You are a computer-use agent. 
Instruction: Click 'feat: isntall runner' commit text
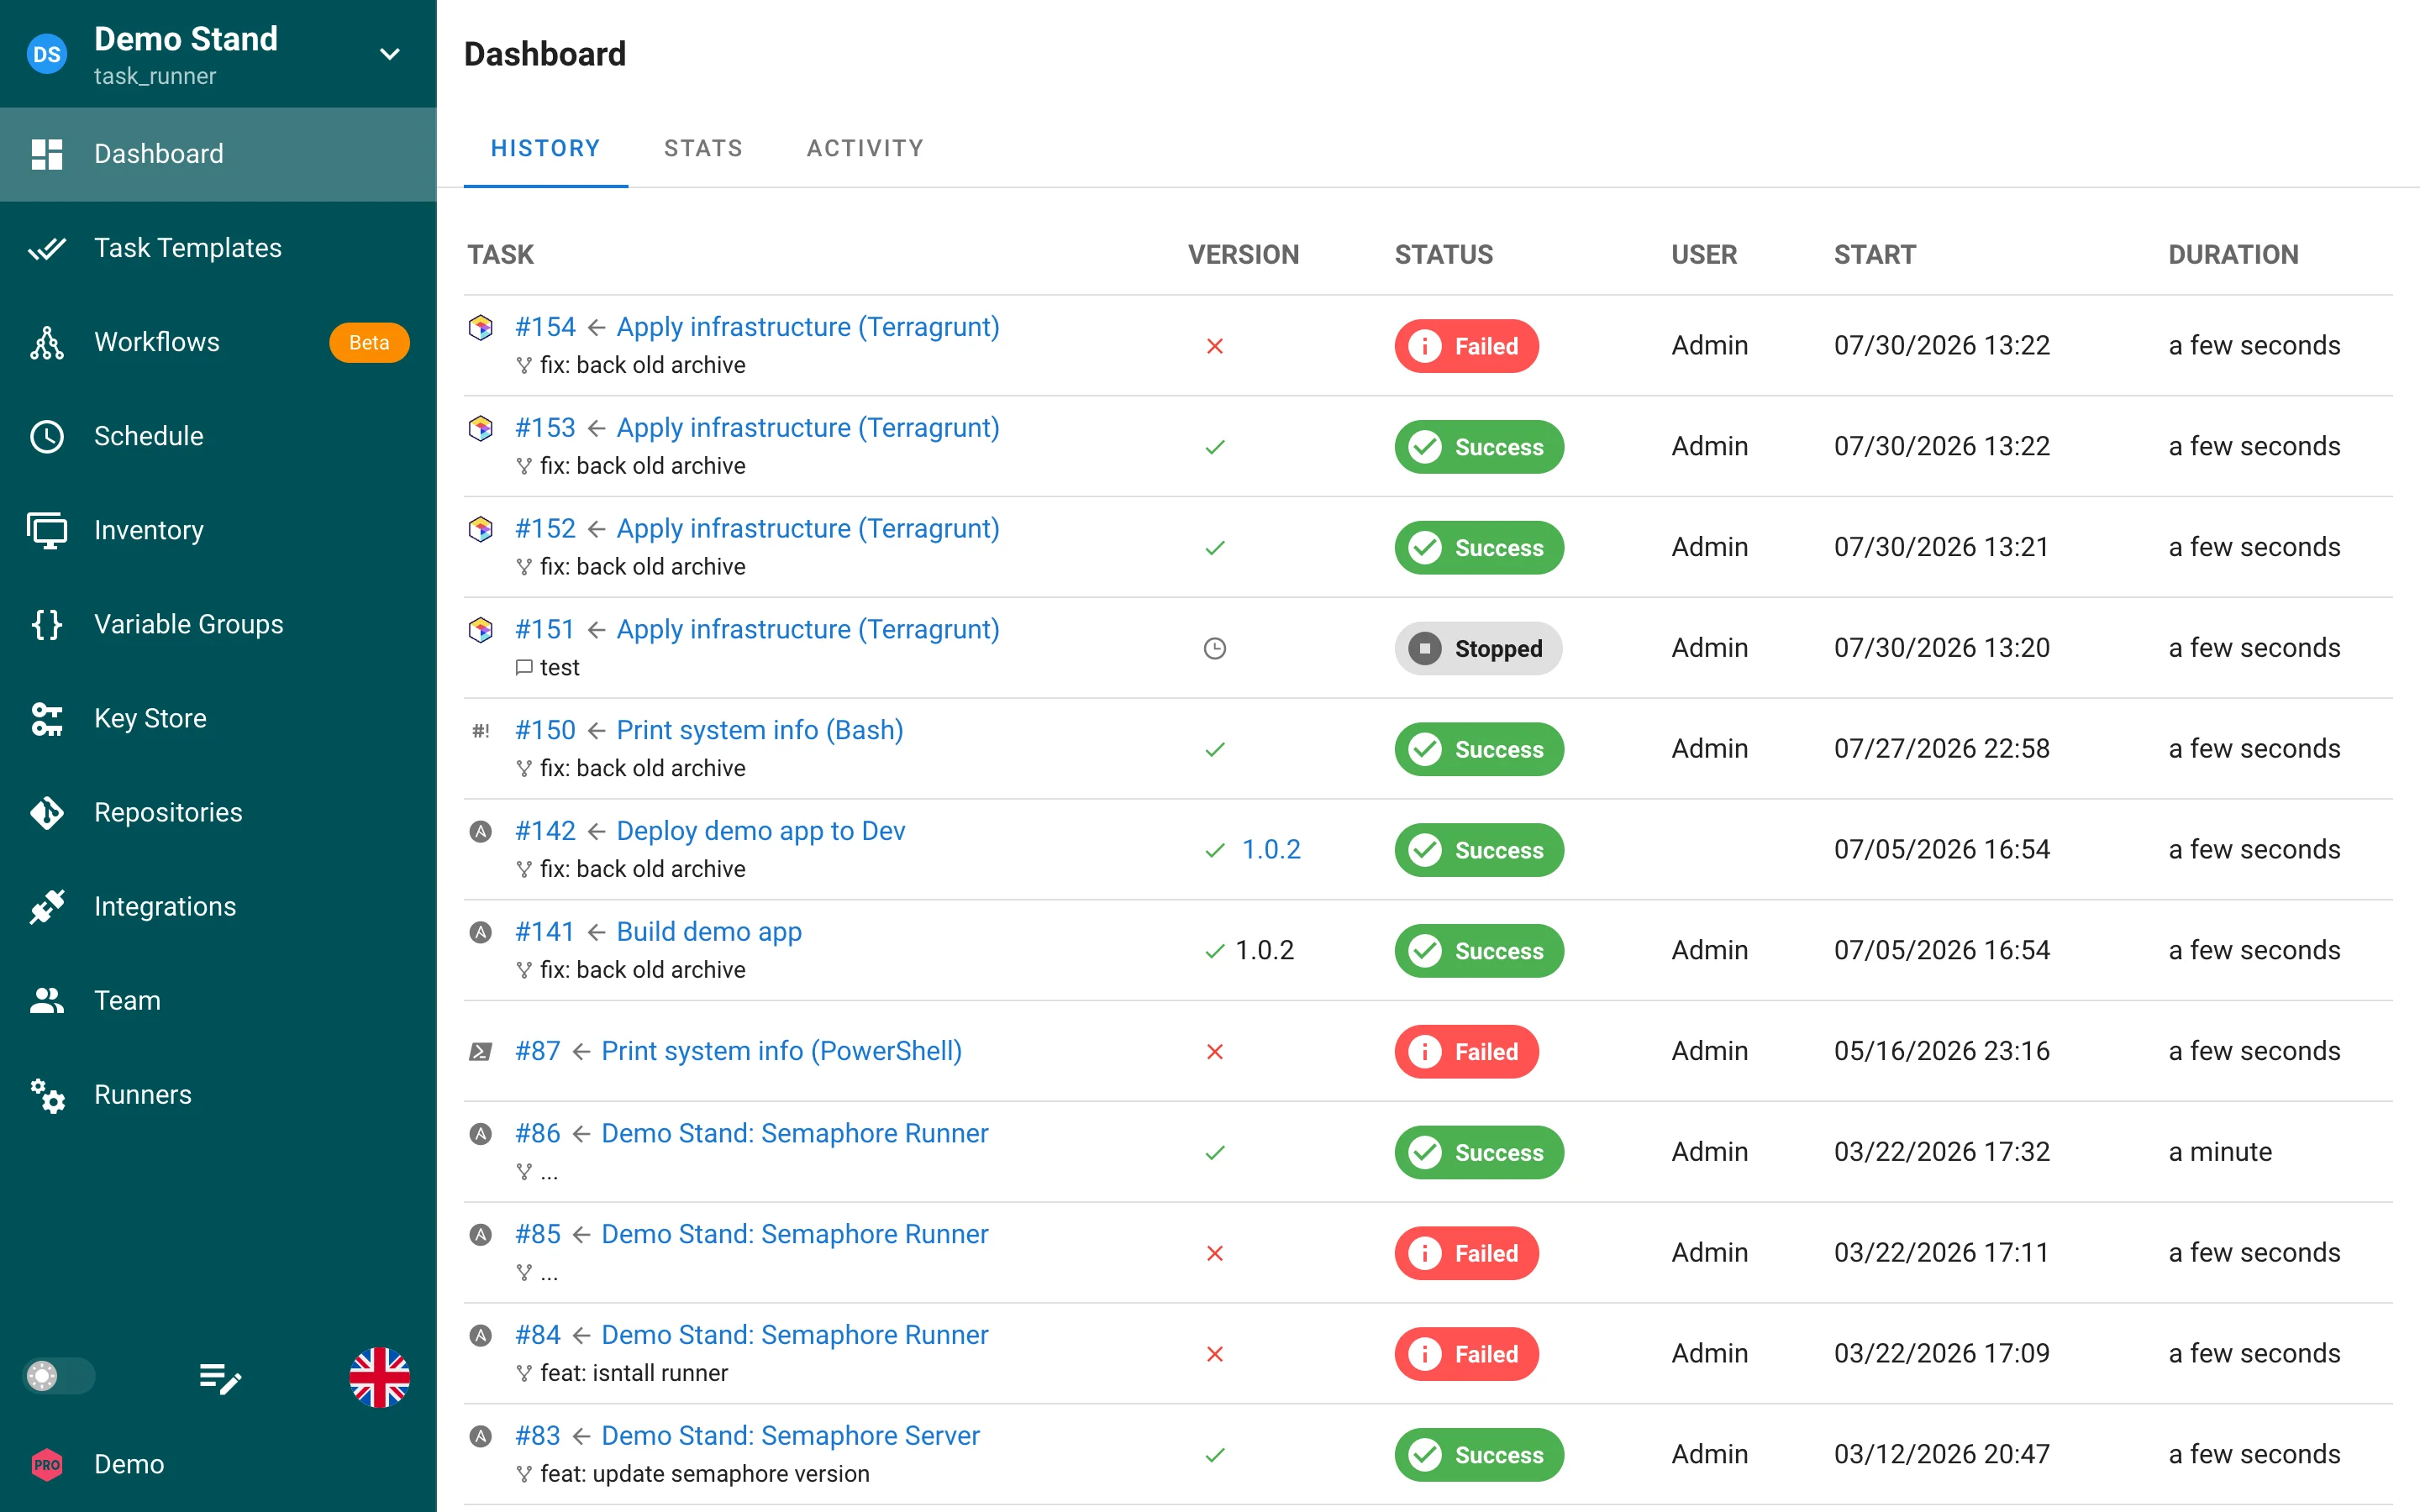[x=634, y=1373]
